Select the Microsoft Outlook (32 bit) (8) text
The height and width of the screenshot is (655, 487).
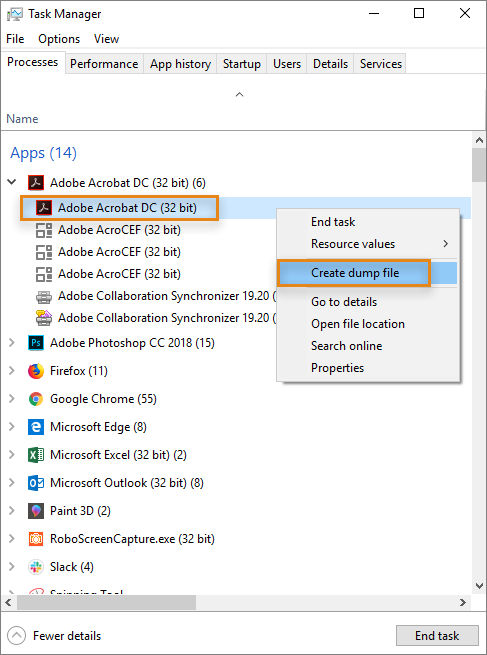click(127, 483)
